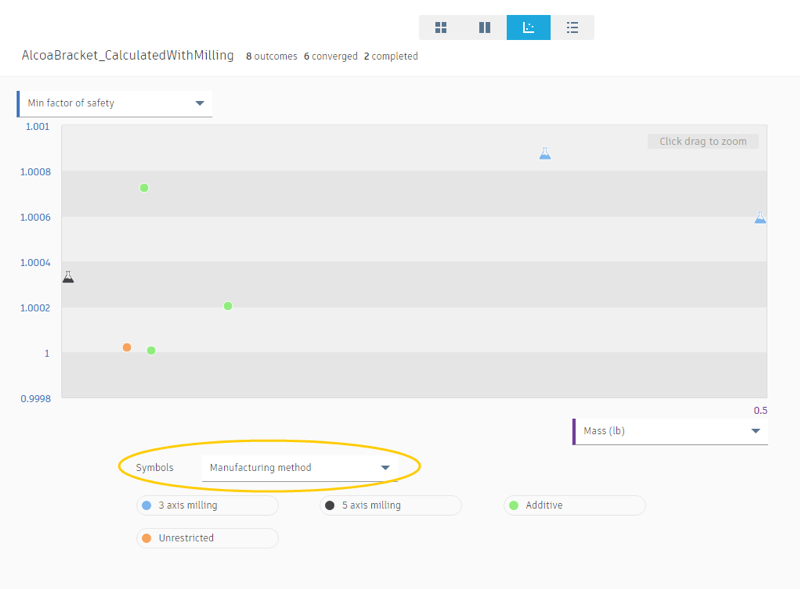Toggle the 5 axis milling legend filter

pyautogui.click(x=390, y=506)
